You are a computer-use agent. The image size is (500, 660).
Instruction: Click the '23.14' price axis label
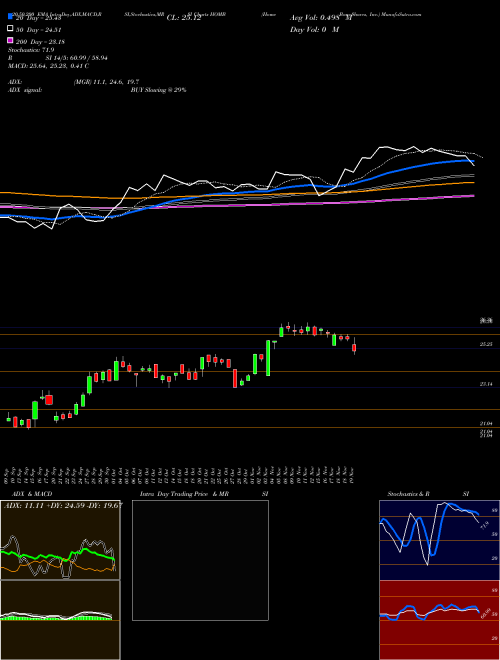click(486, 384)
